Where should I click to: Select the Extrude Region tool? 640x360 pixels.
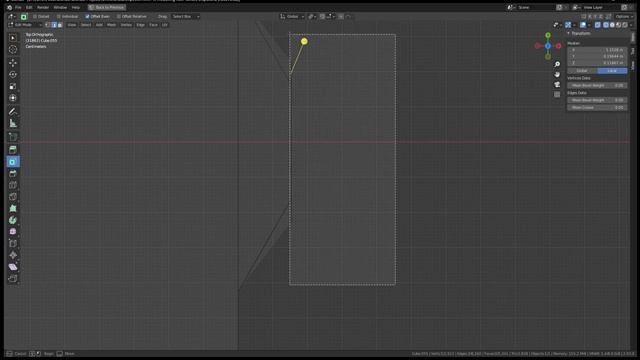[13, 150]
